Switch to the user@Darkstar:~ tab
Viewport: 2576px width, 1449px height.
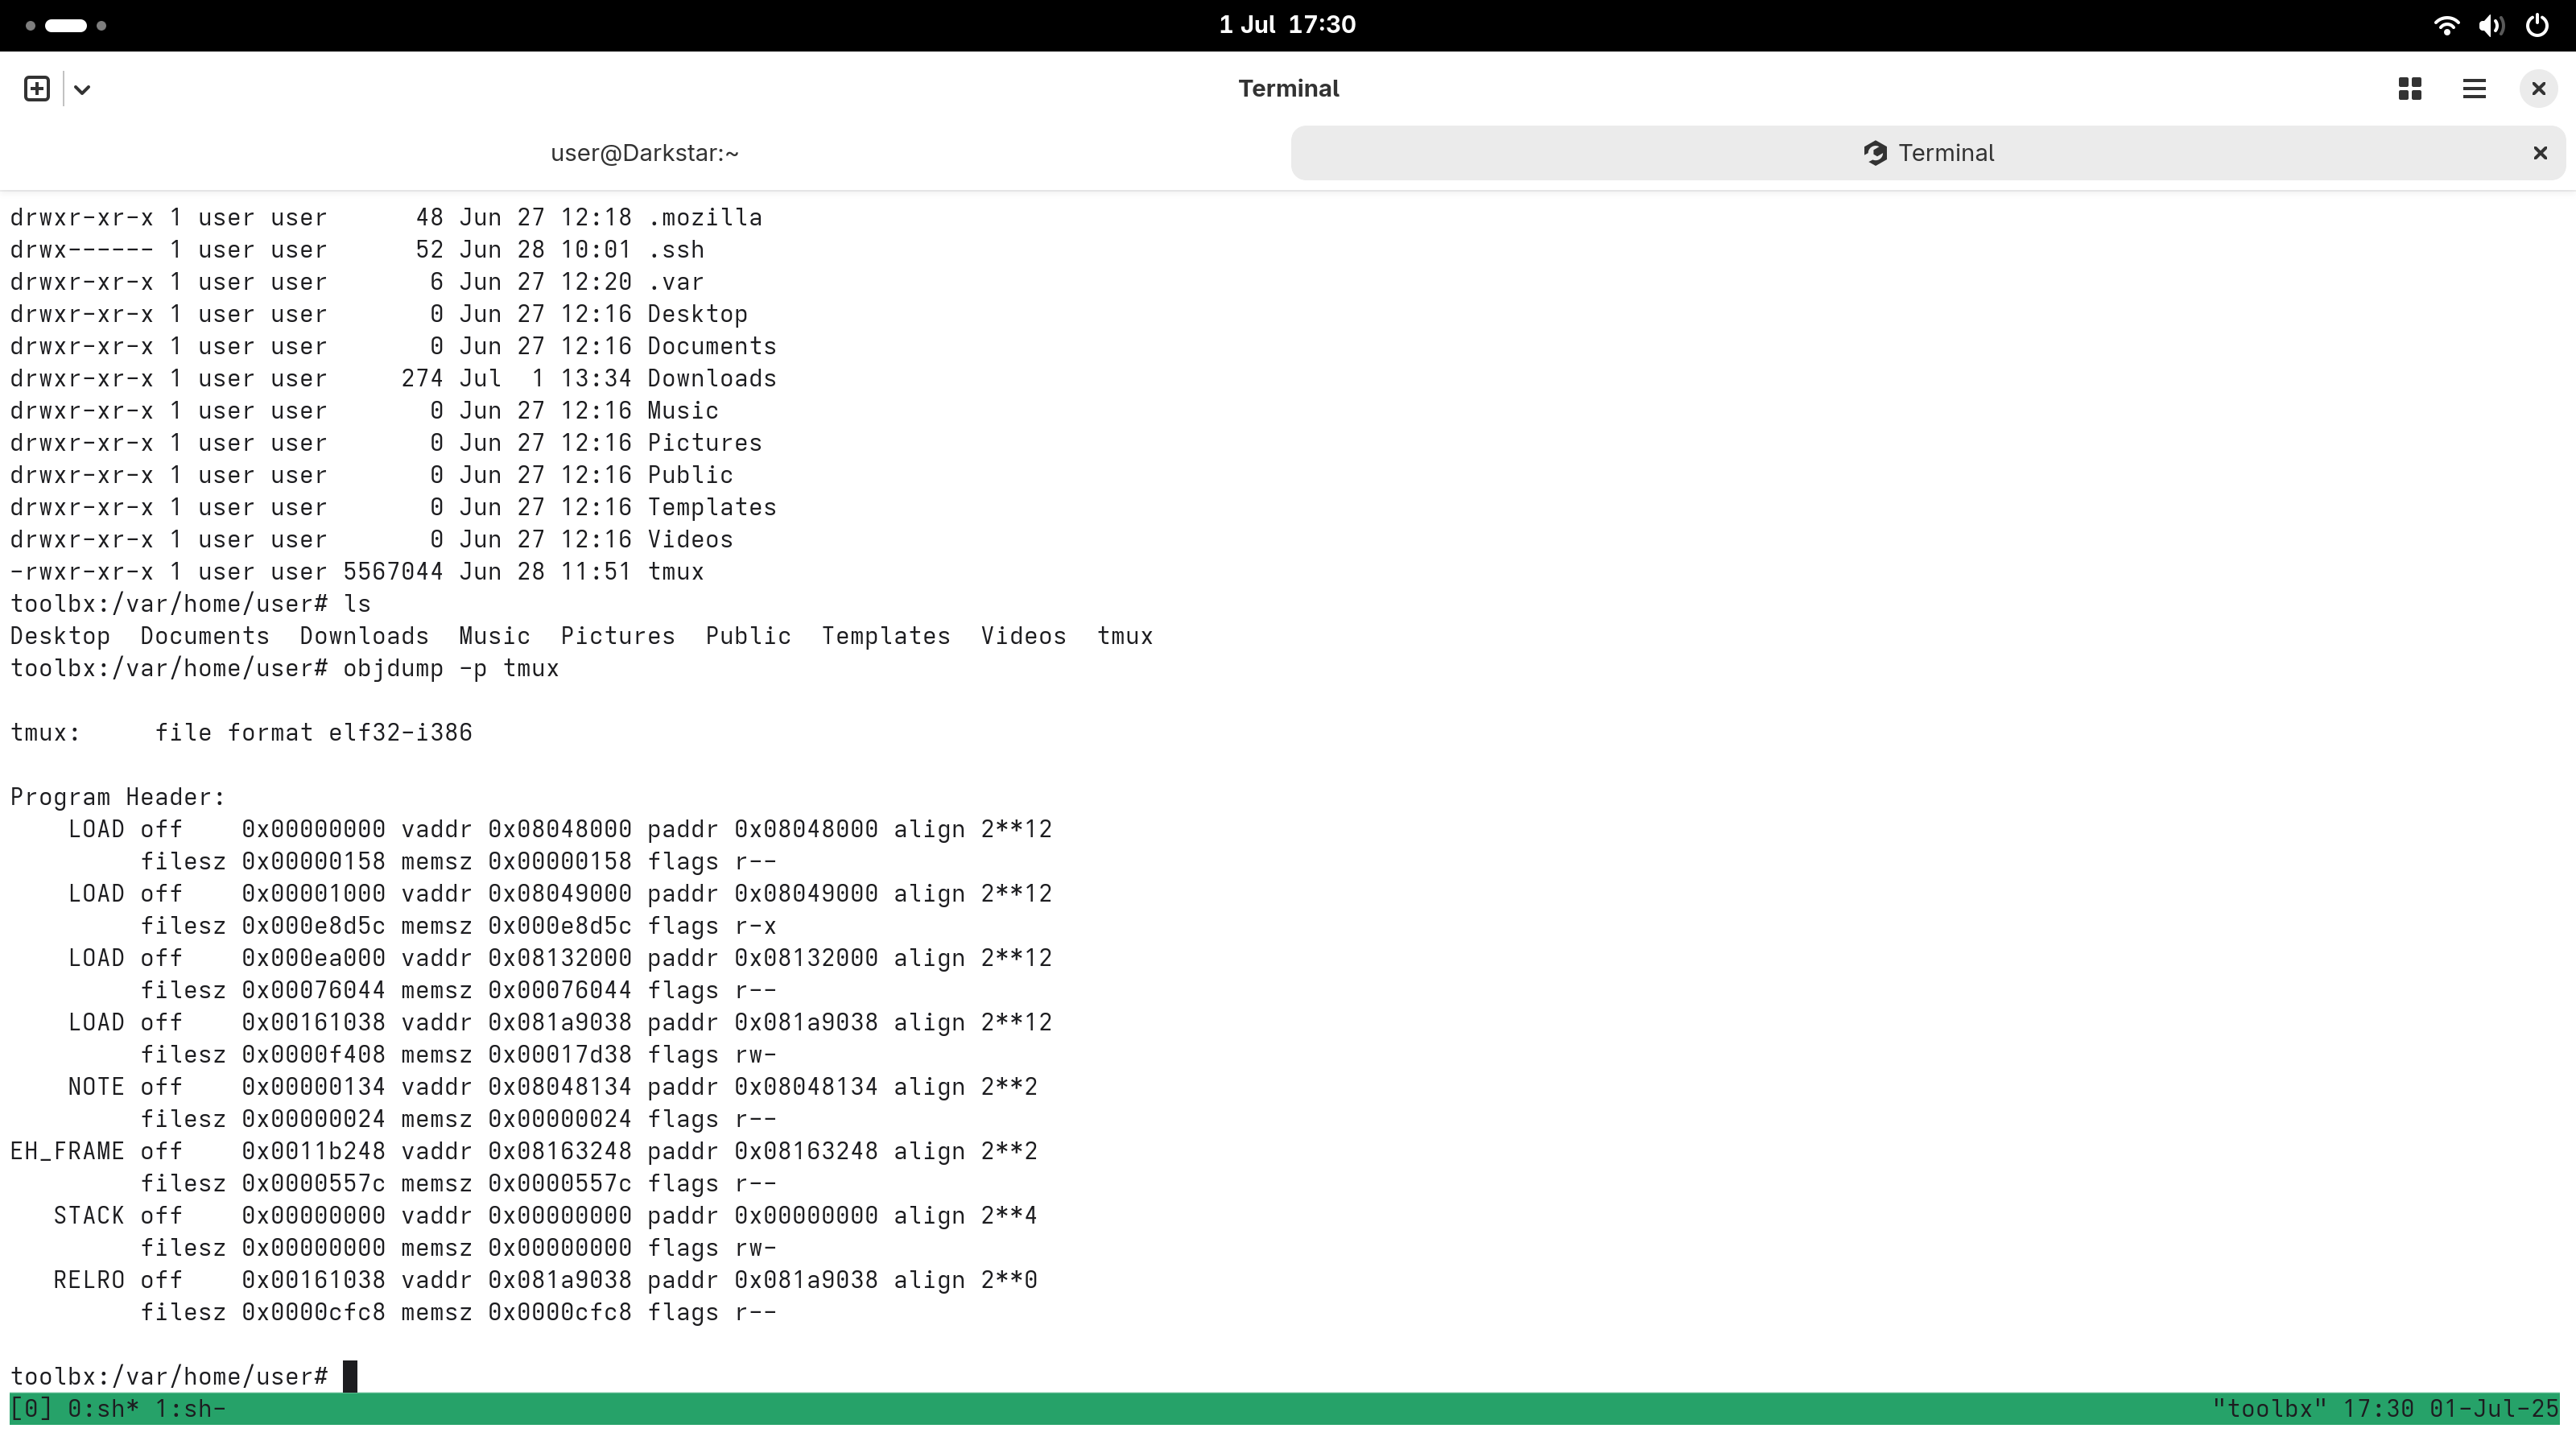tap(644, 153)
